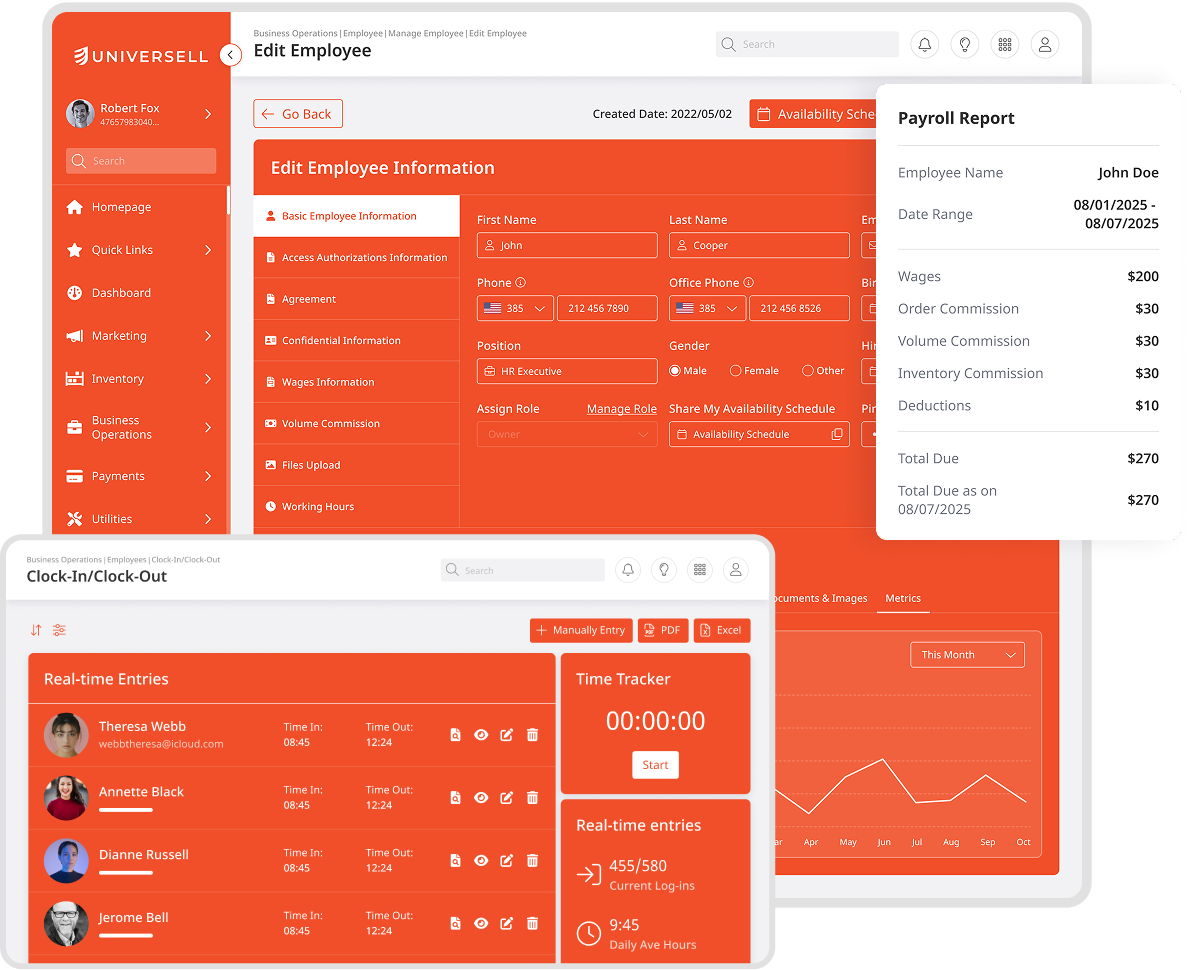Collapse the sidebar with the chevron button
Viewport: 1194px width, 970px height.
click(x=231, y=55)
